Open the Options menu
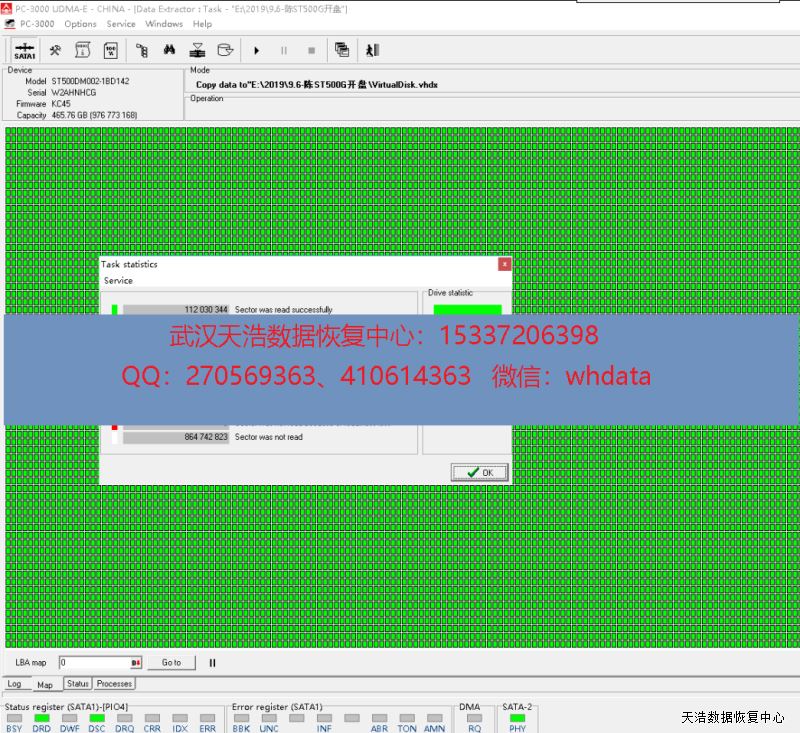 [x=80, y=24]
